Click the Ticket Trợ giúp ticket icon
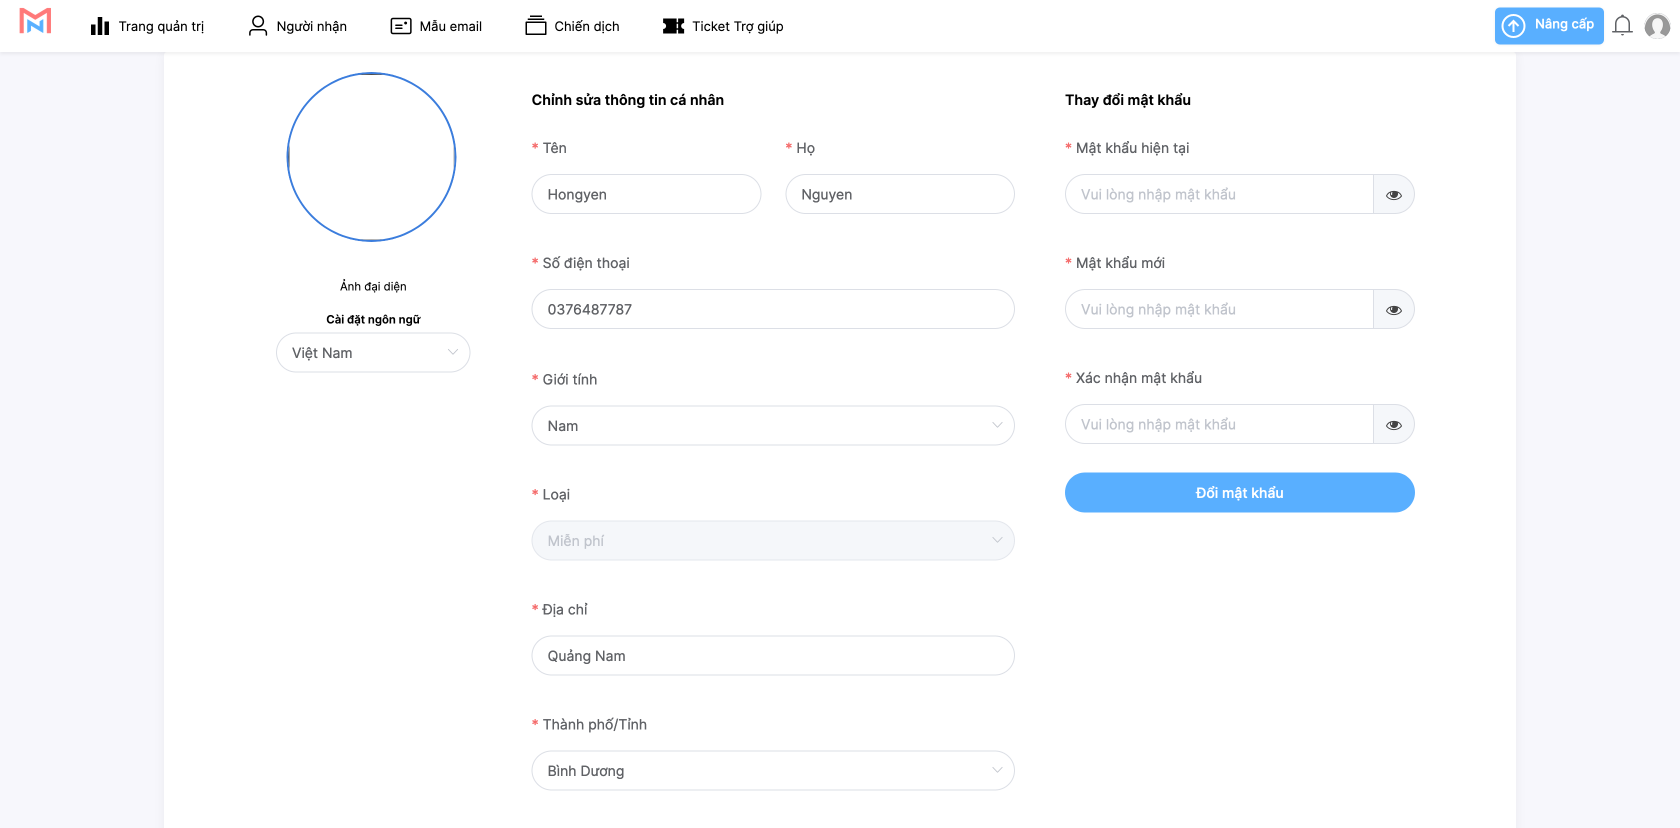The width and height of the screenshot is (1680, 828). pyautogui.click(x=673, y=26)
